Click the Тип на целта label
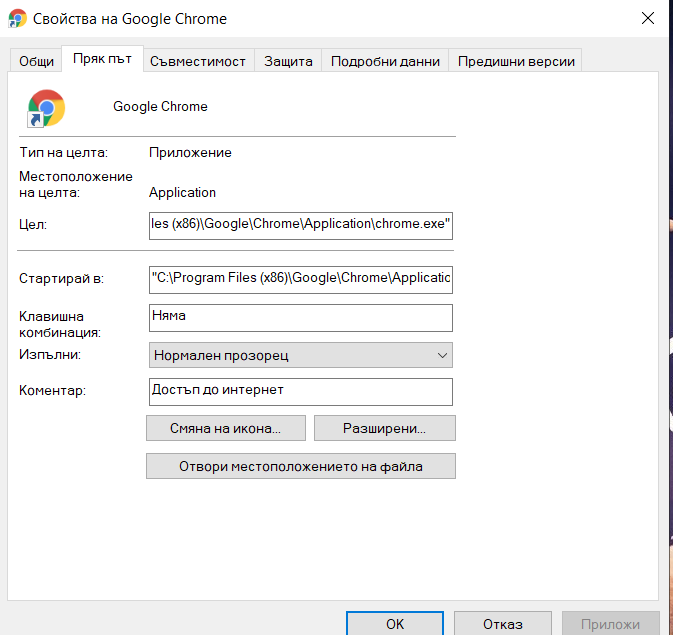The image size is (673, 635). tap(64, 152)
